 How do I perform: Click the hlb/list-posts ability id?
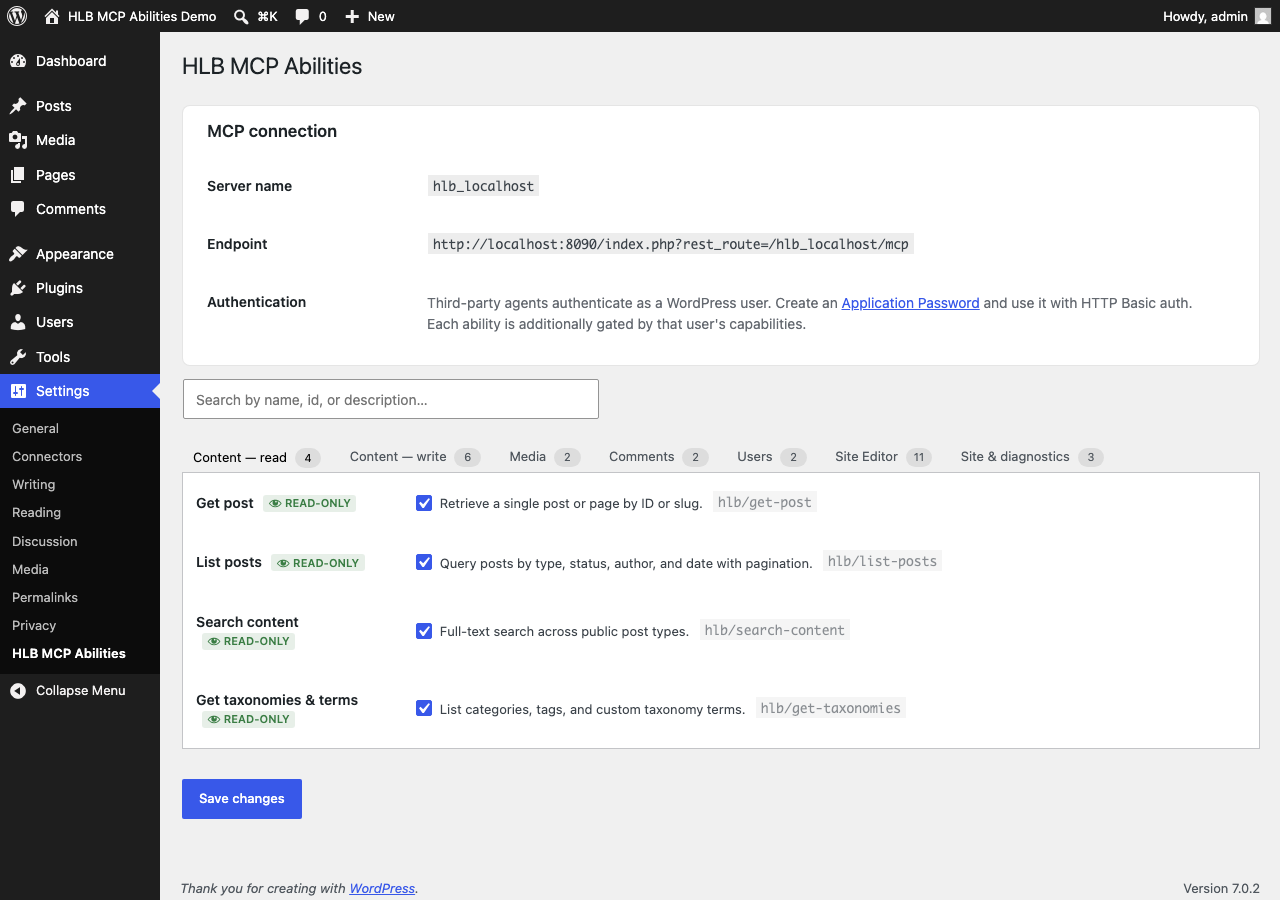(x=882, y=561)
